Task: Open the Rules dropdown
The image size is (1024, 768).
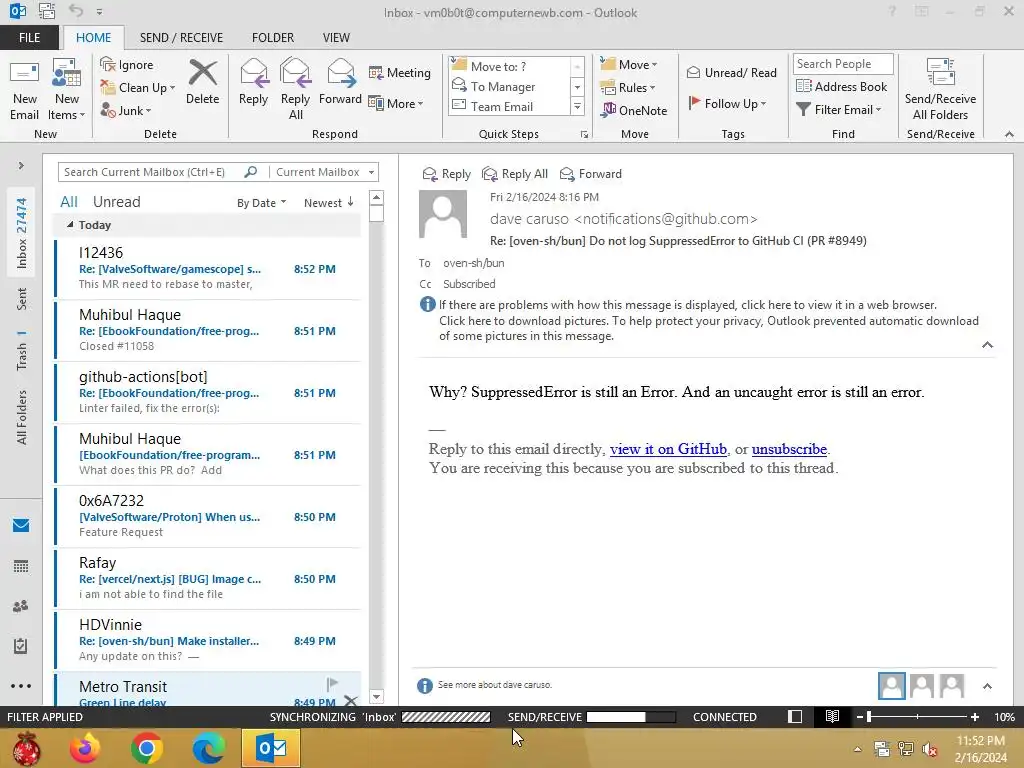Action: coord(627,88)
